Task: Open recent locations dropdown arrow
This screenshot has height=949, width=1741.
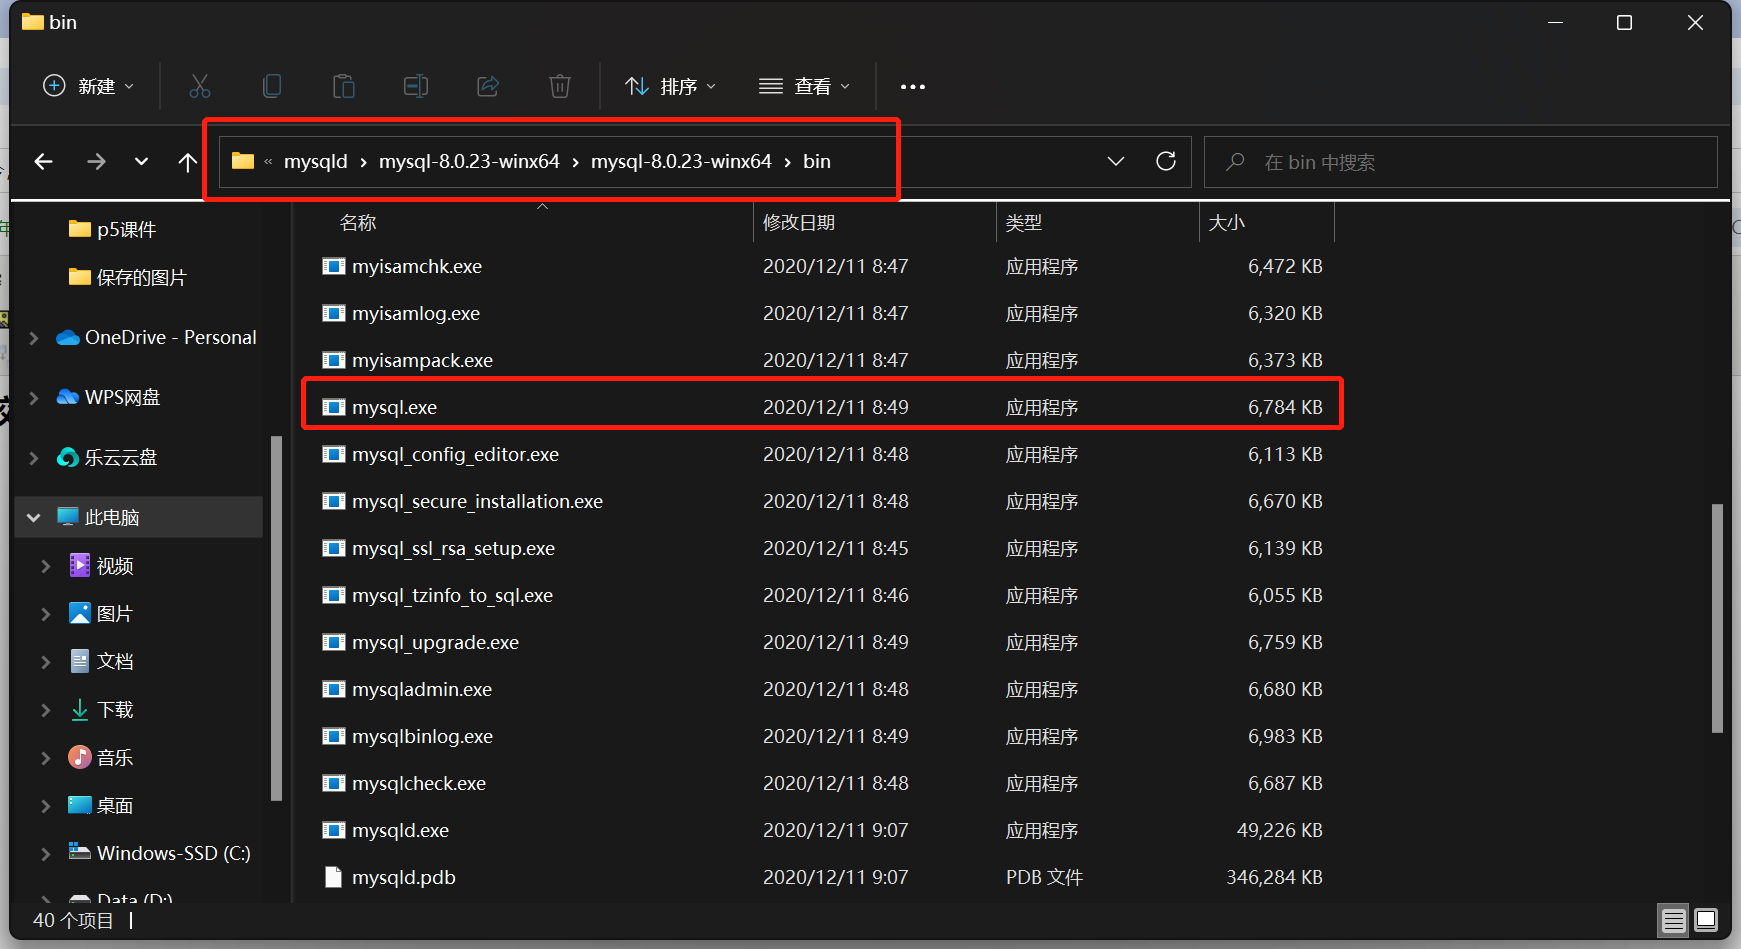Action: [x=141, y=162]
